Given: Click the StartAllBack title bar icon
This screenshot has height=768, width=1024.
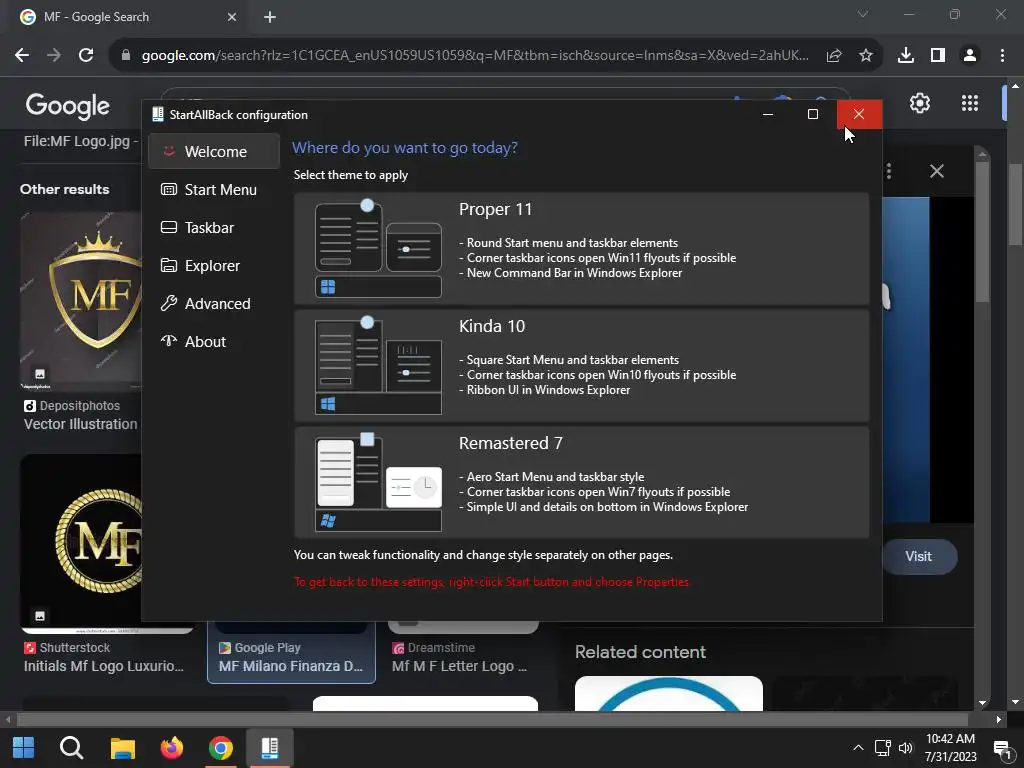Looking at the screenshot, I should [x=157, y=114].
